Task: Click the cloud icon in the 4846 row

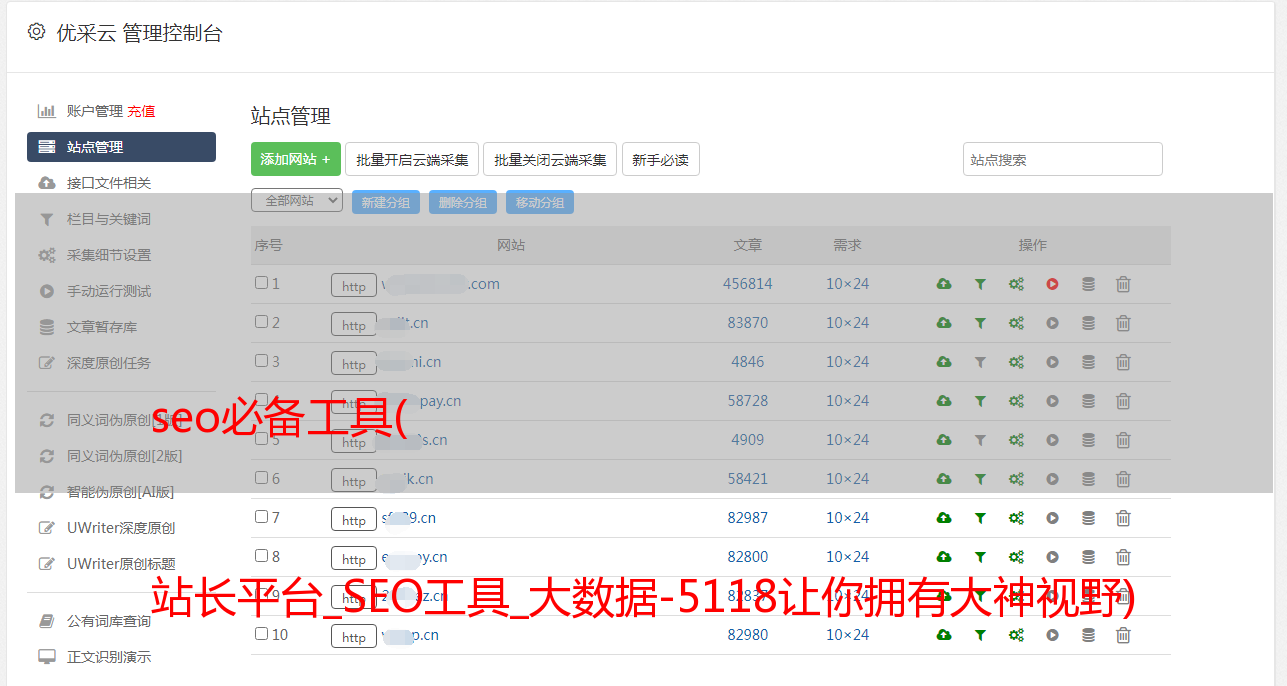Action: [x=944, y=362]
